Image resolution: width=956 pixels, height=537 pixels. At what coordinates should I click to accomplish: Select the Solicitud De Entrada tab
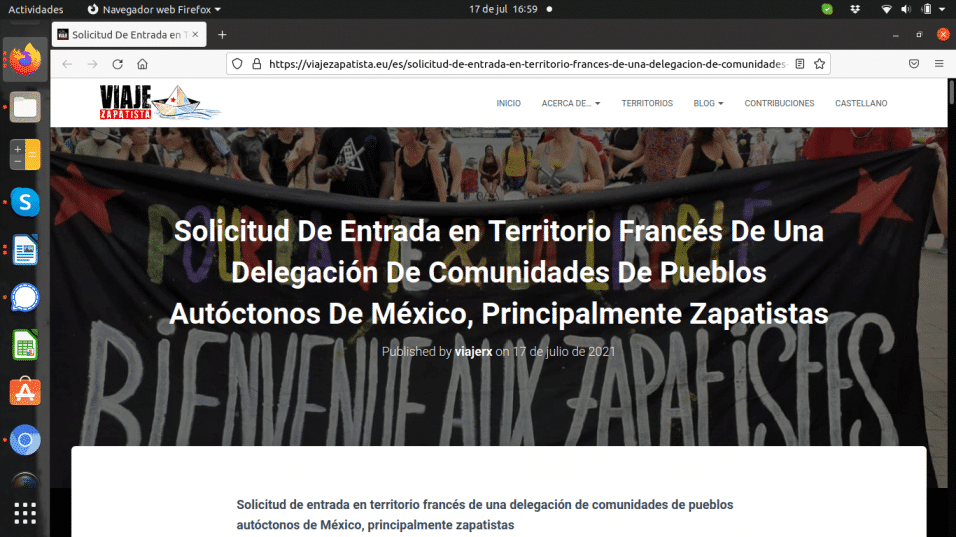129,35
